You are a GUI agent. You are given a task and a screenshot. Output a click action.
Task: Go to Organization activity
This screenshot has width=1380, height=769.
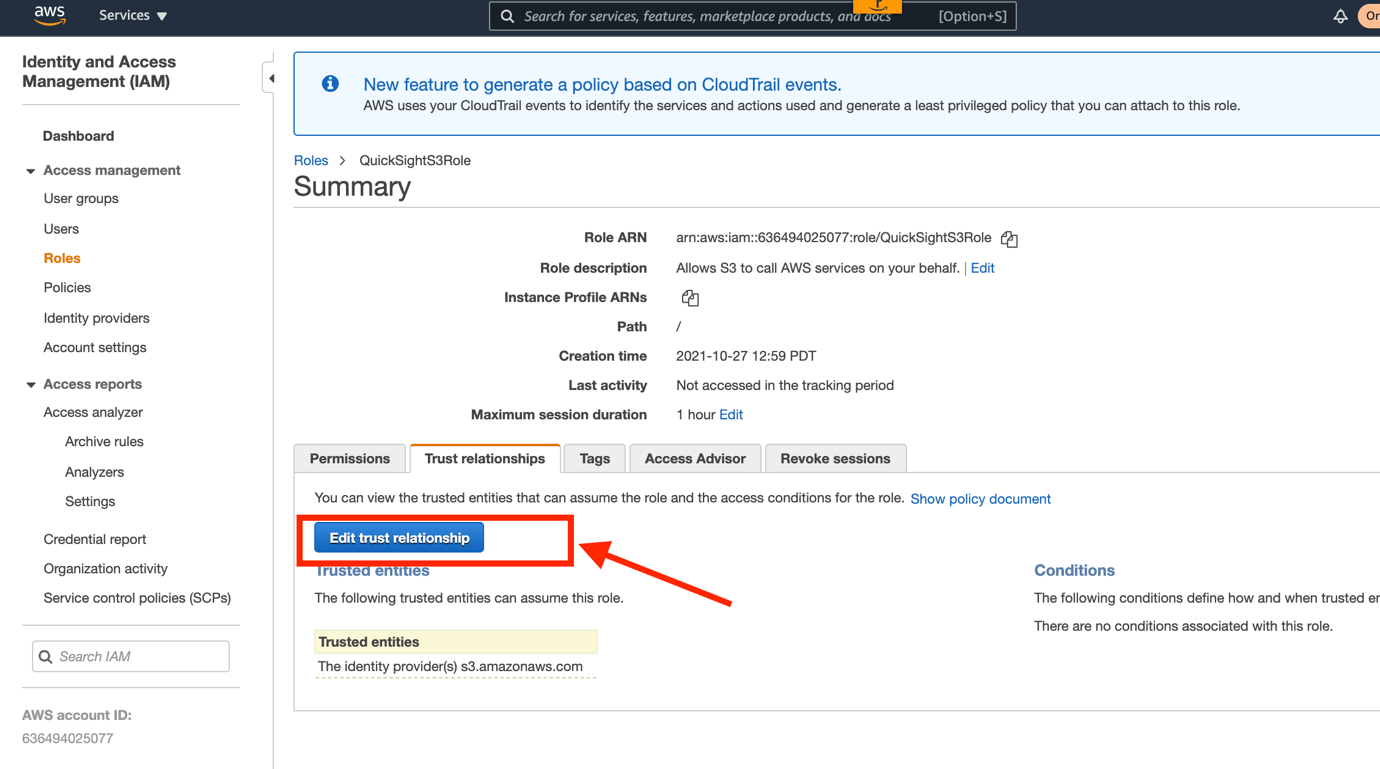coord(105,569)
